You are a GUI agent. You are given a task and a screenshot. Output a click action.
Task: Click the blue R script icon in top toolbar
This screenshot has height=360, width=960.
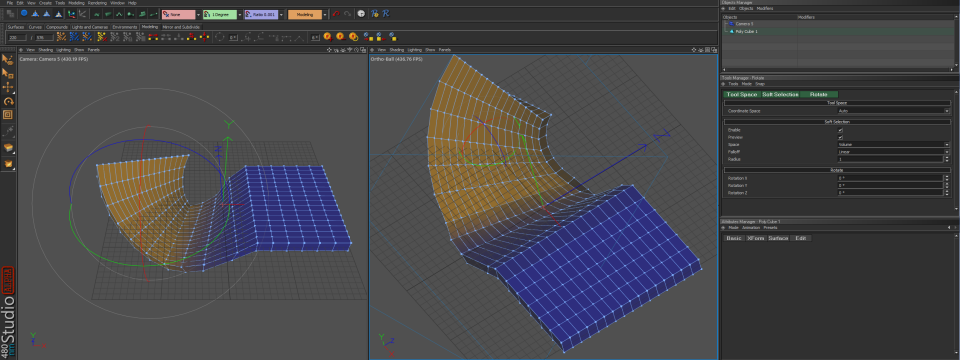(386, 14)
